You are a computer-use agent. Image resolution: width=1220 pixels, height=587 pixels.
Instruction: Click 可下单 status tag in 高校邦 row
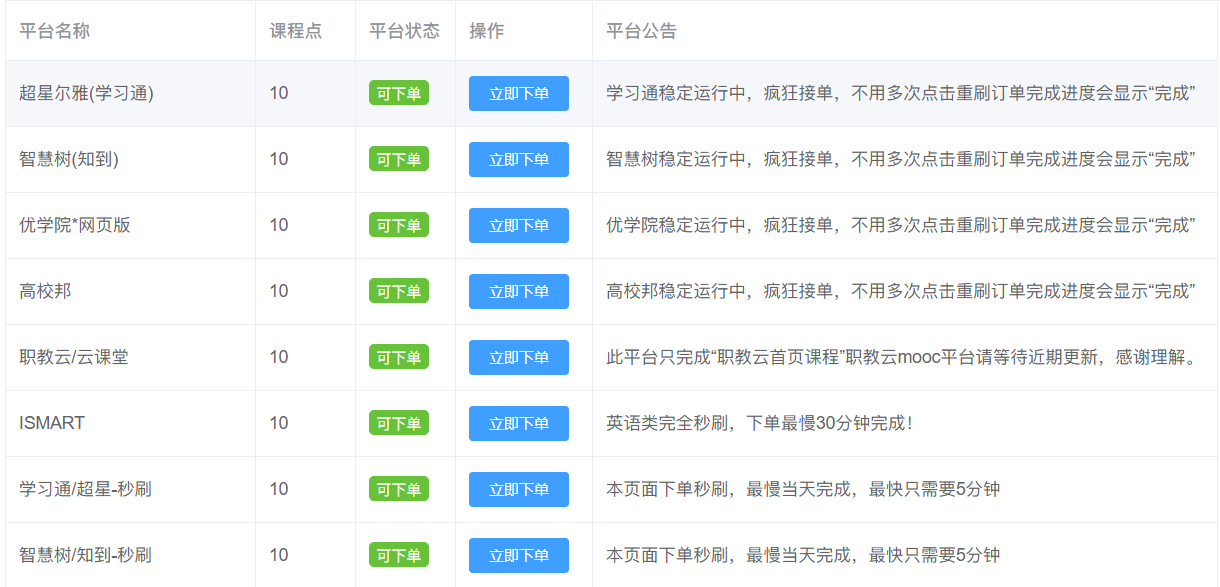pyautogui.click(x=399, y=291)
